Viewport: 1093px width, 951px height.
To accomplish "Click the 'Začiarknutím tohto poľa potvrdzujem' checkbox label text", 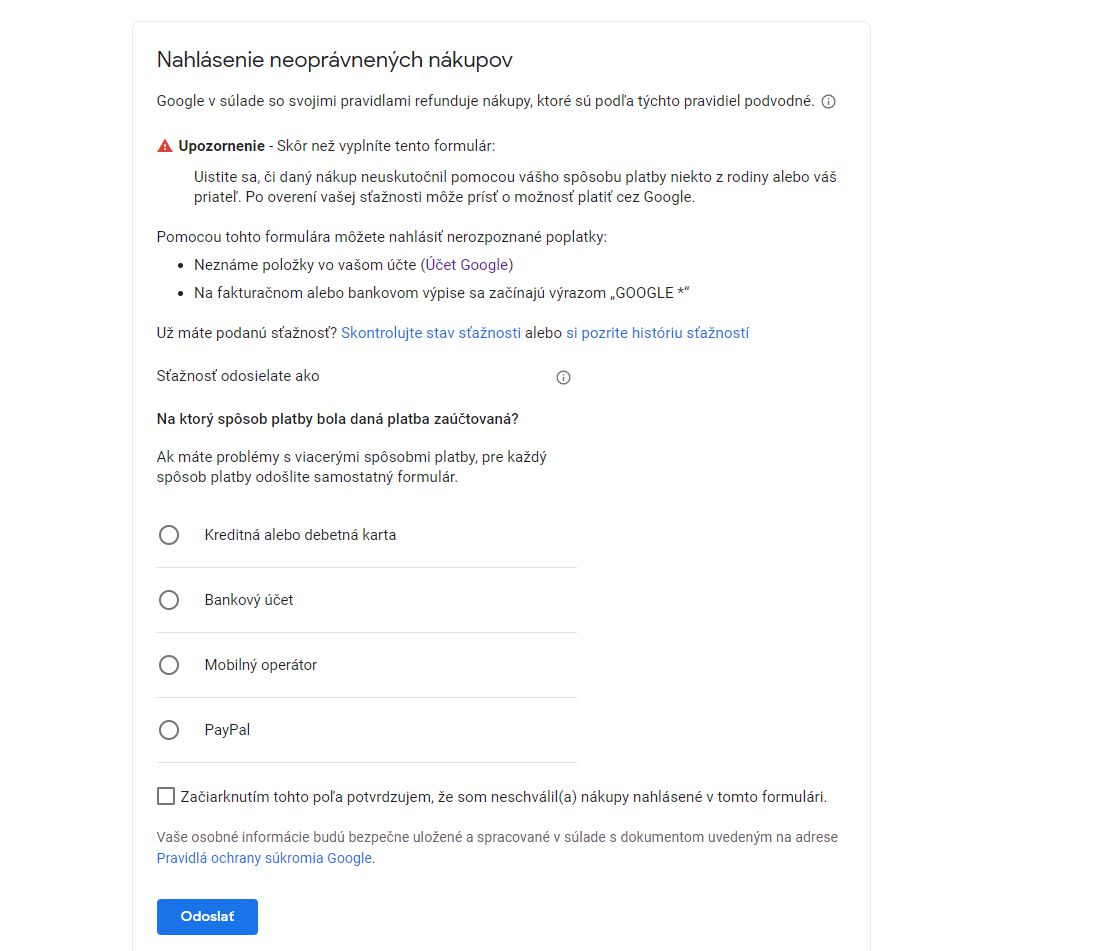I will (503, 797).
